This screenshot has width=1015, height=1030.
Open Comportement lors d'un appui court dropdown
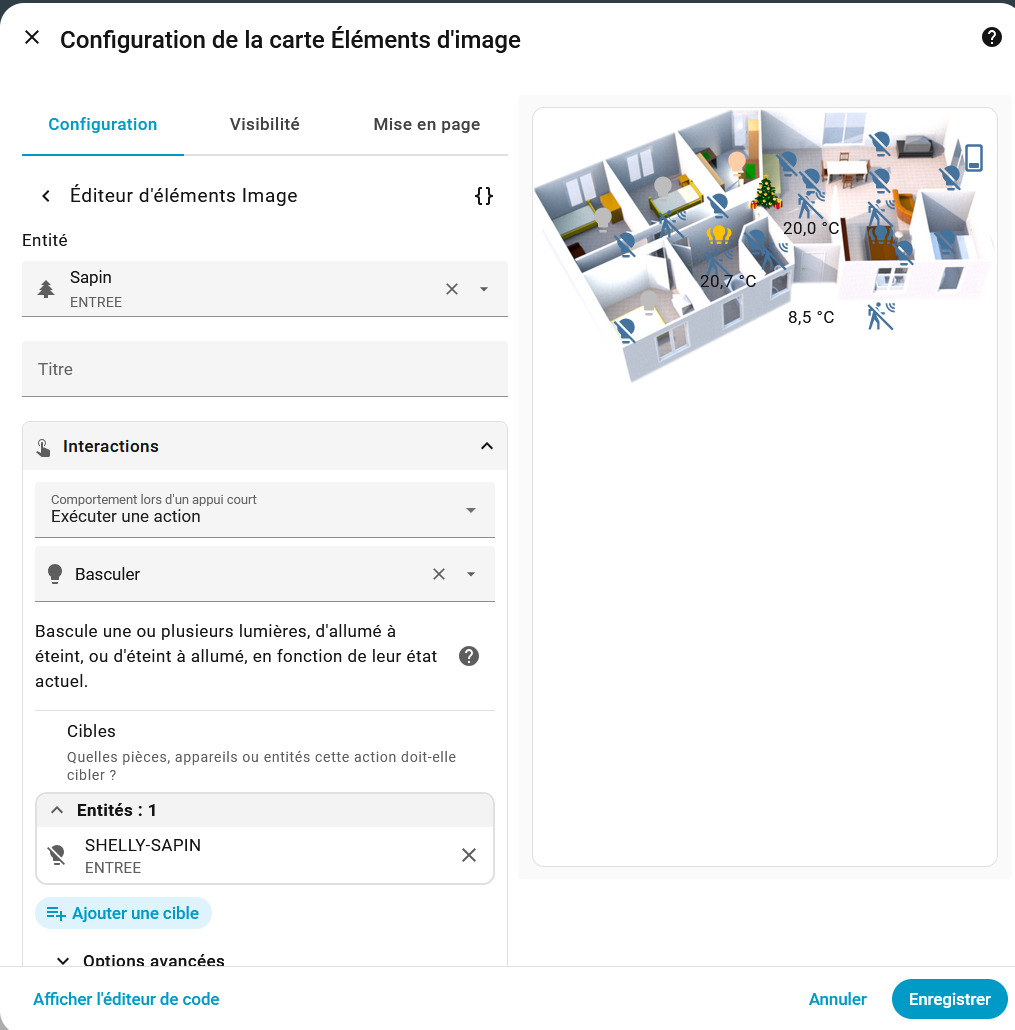pos(265,510)
